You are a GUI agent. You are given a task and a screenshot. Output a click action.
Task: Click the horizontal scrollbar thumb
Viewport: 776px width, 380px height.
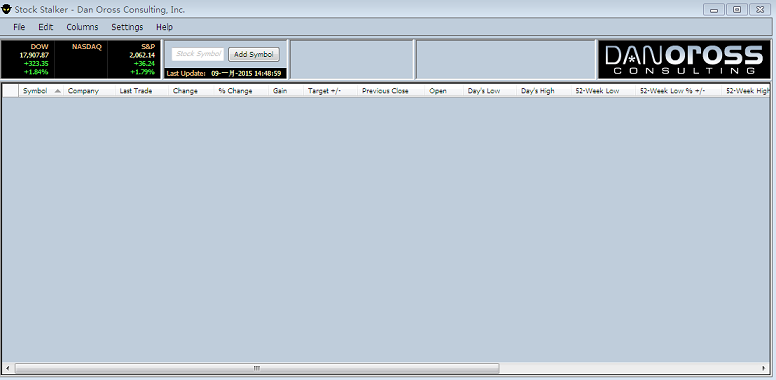[x=257, y=368]
